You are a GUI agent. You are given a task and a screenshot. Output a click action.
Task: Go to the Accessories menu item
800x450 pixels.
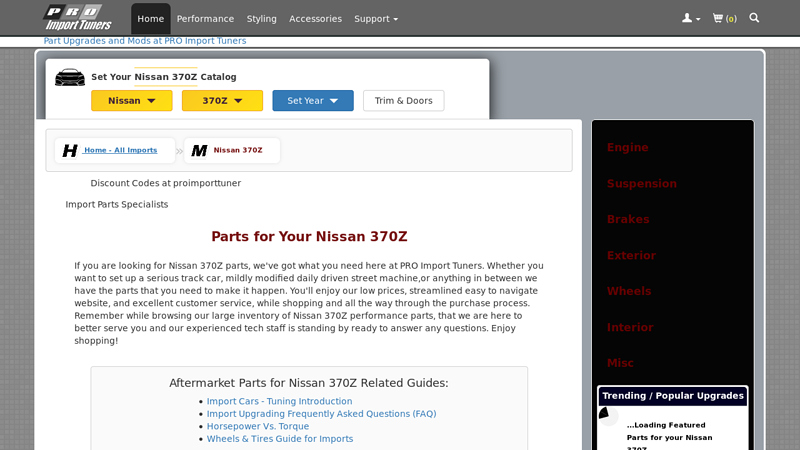pyautogui.click(x=315, y=19)
